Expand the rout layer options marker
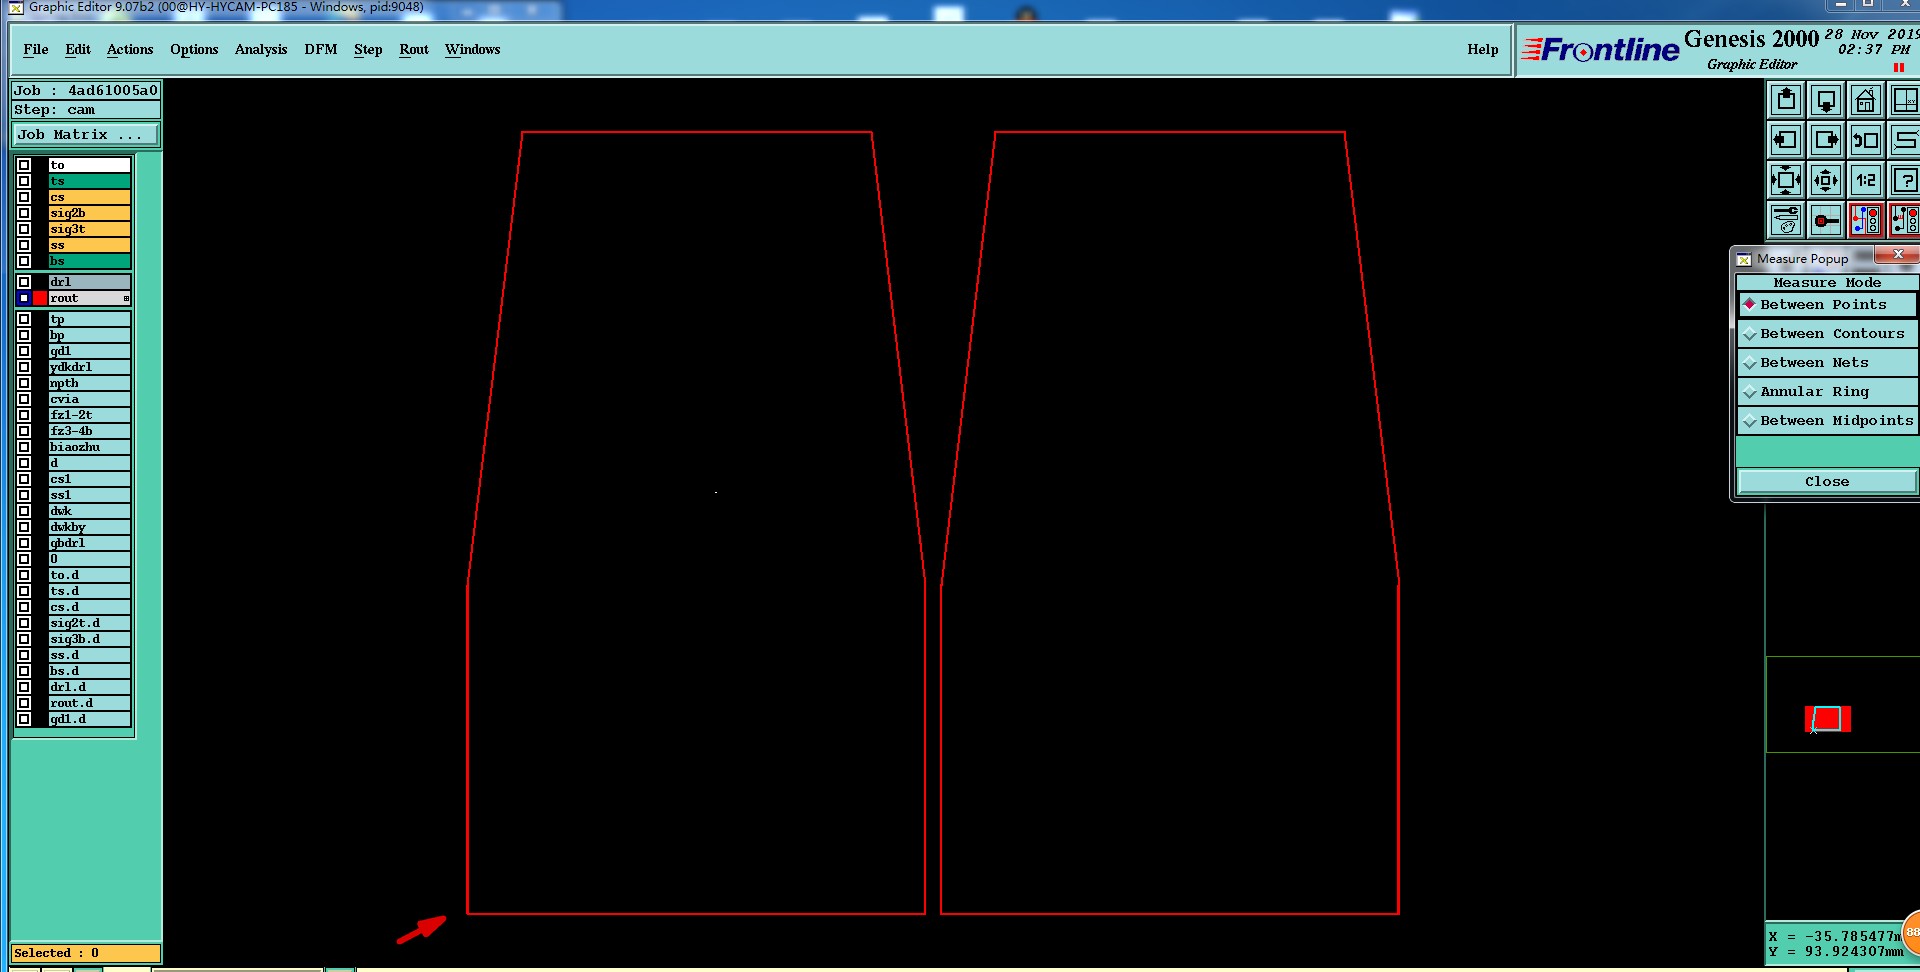 point(126,298)
